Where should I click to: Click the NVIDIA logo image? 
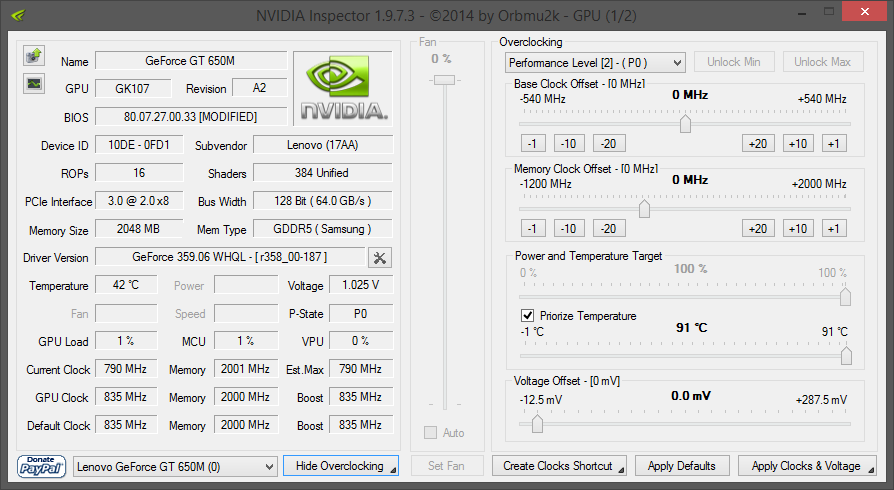pos(343,88)
